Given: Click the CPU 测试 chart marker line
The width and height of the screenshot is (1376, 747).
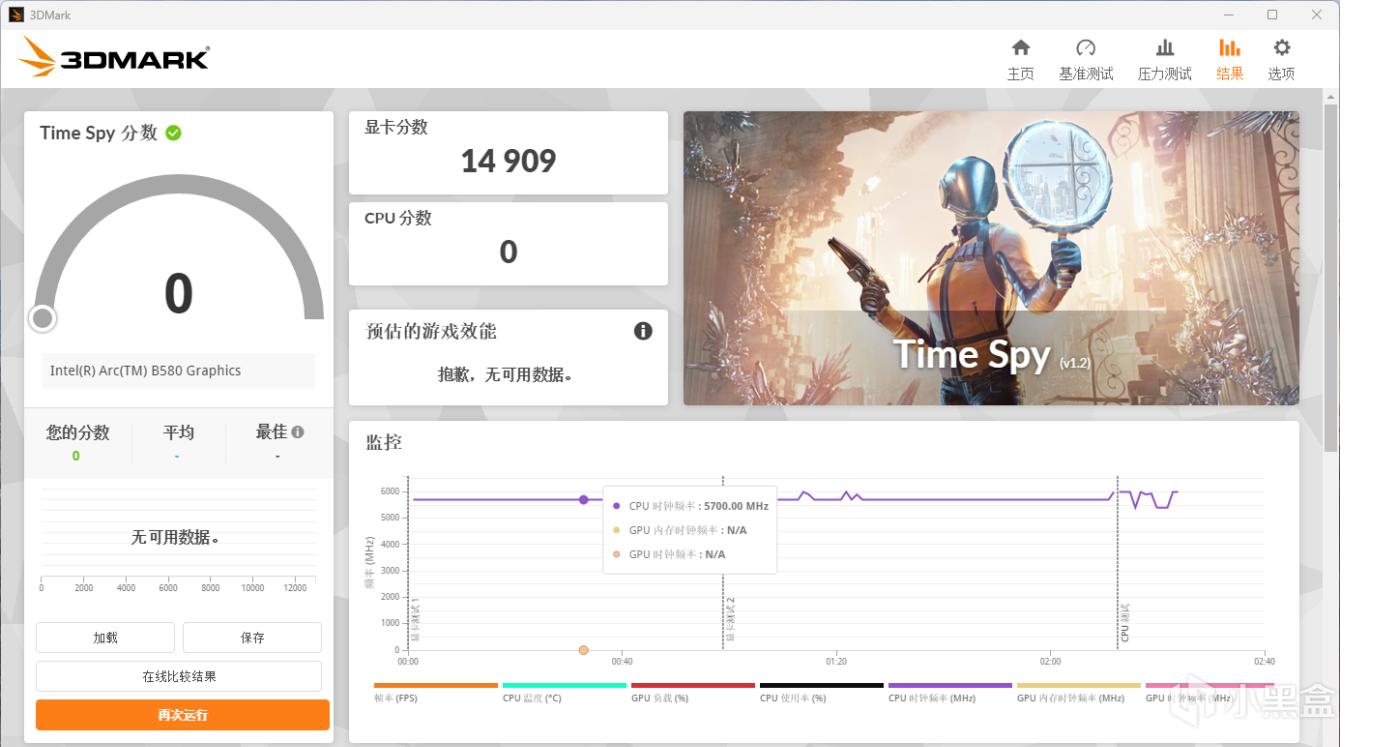Looking at the screenshot, I should coord(1118,563).
